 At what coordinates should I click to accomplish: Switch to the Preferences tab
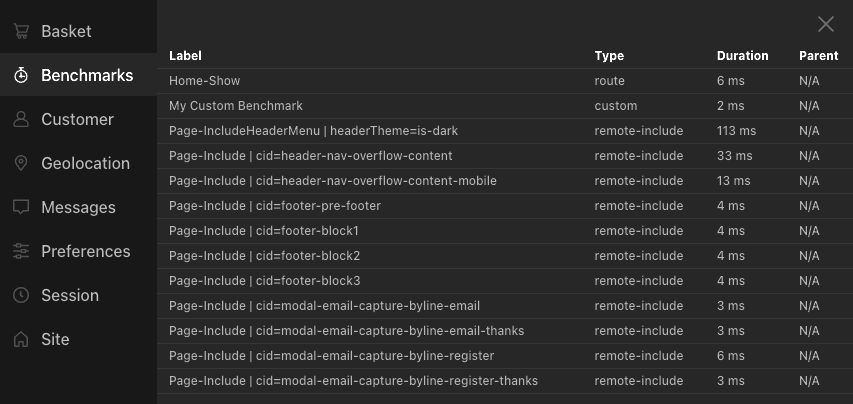pos(85,251)
